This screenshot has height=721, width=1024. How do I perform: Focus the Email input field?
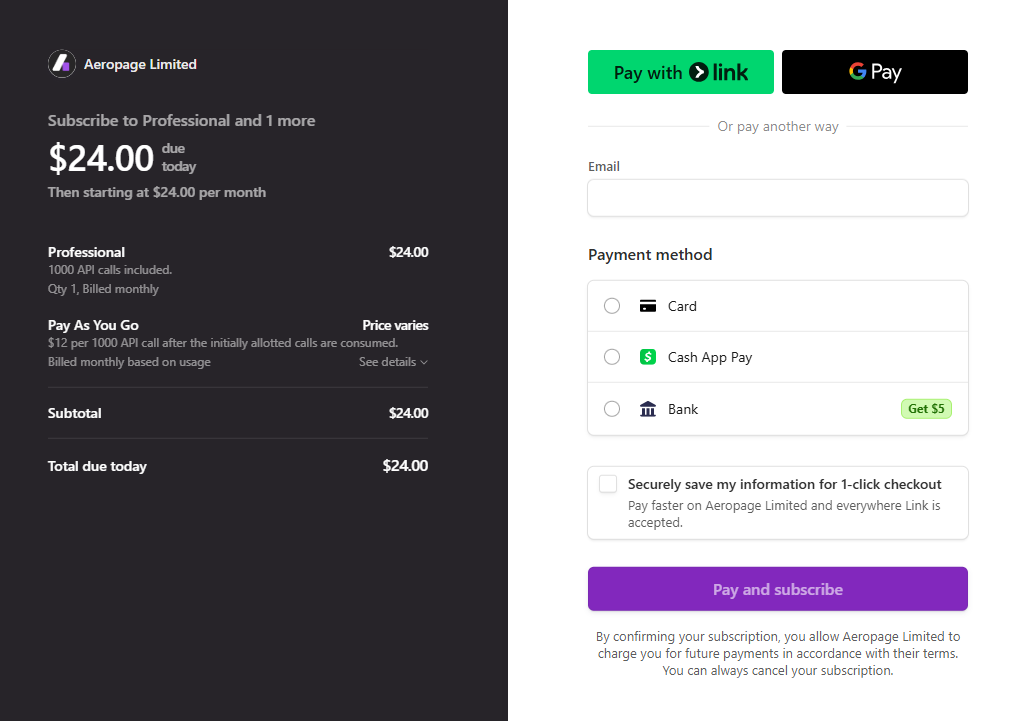point(777,198)
